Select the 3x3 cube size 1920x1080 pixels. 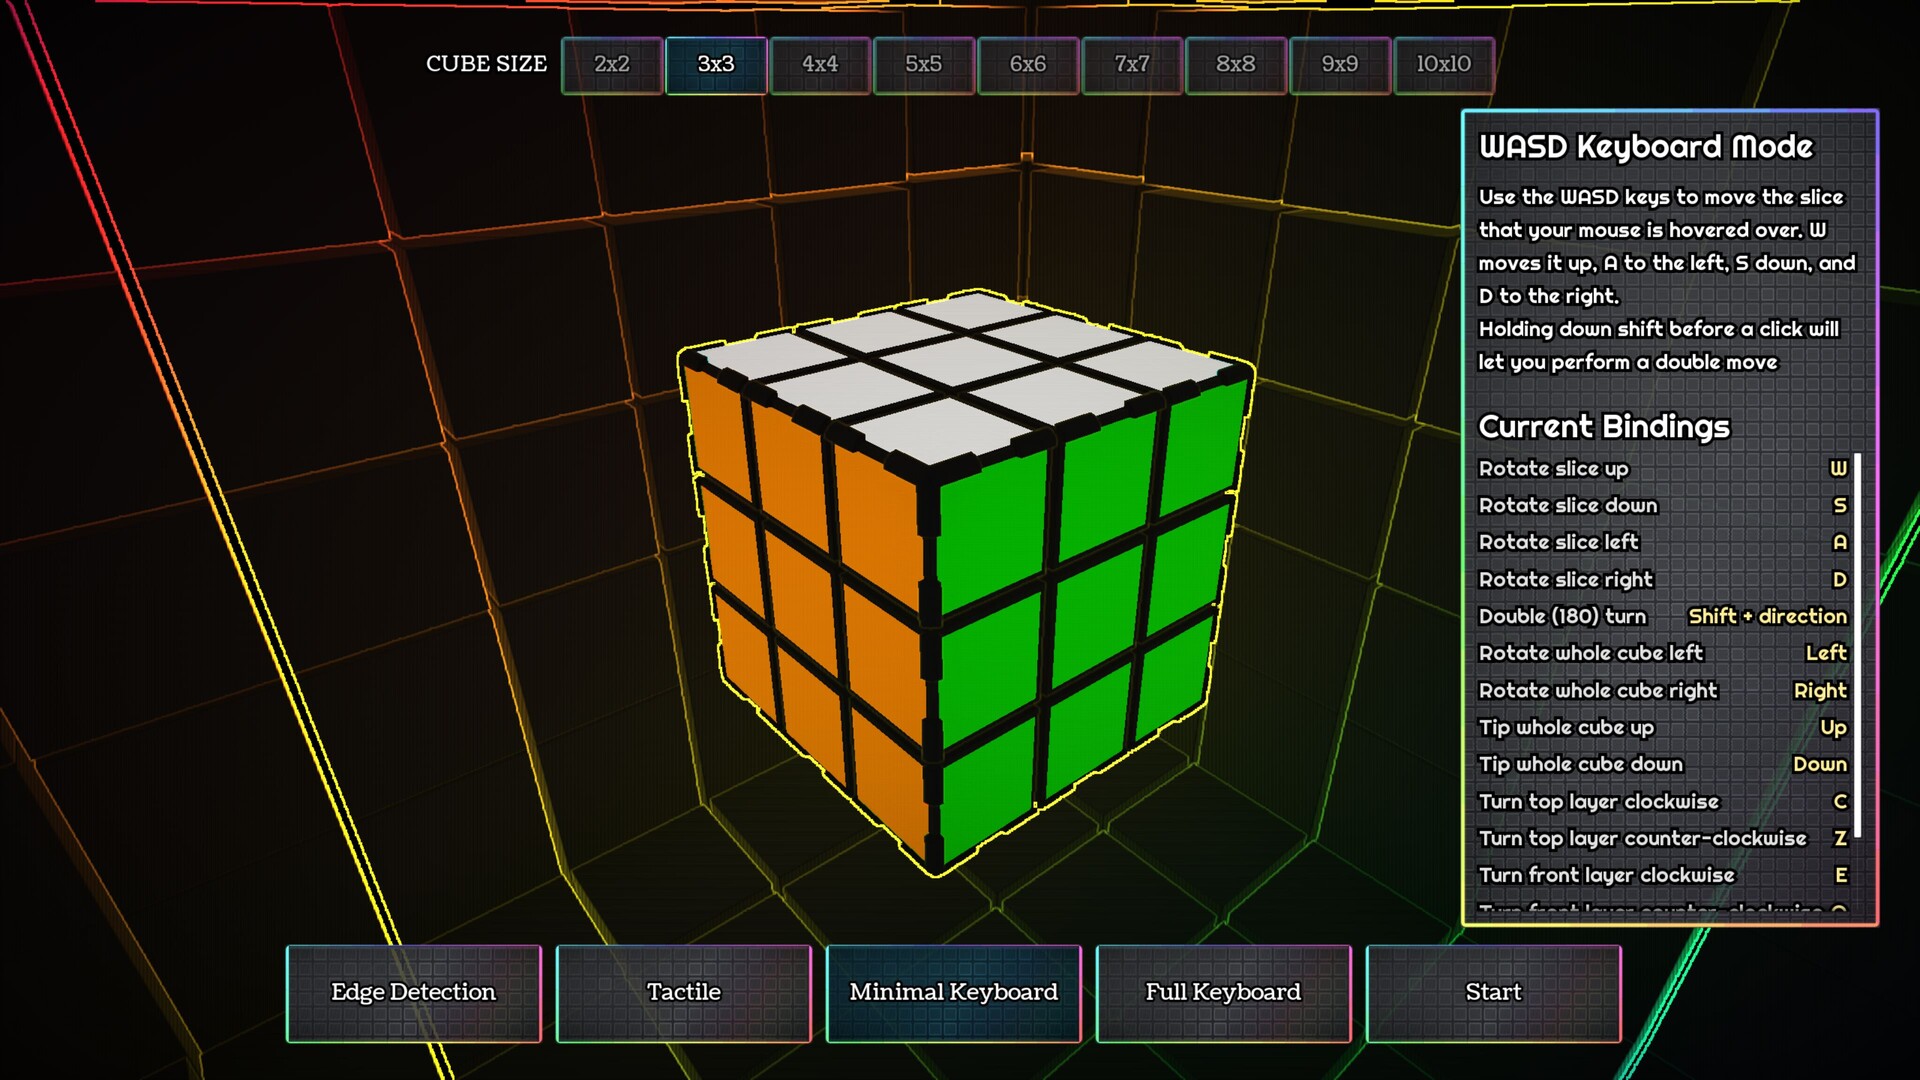(716, 65)
